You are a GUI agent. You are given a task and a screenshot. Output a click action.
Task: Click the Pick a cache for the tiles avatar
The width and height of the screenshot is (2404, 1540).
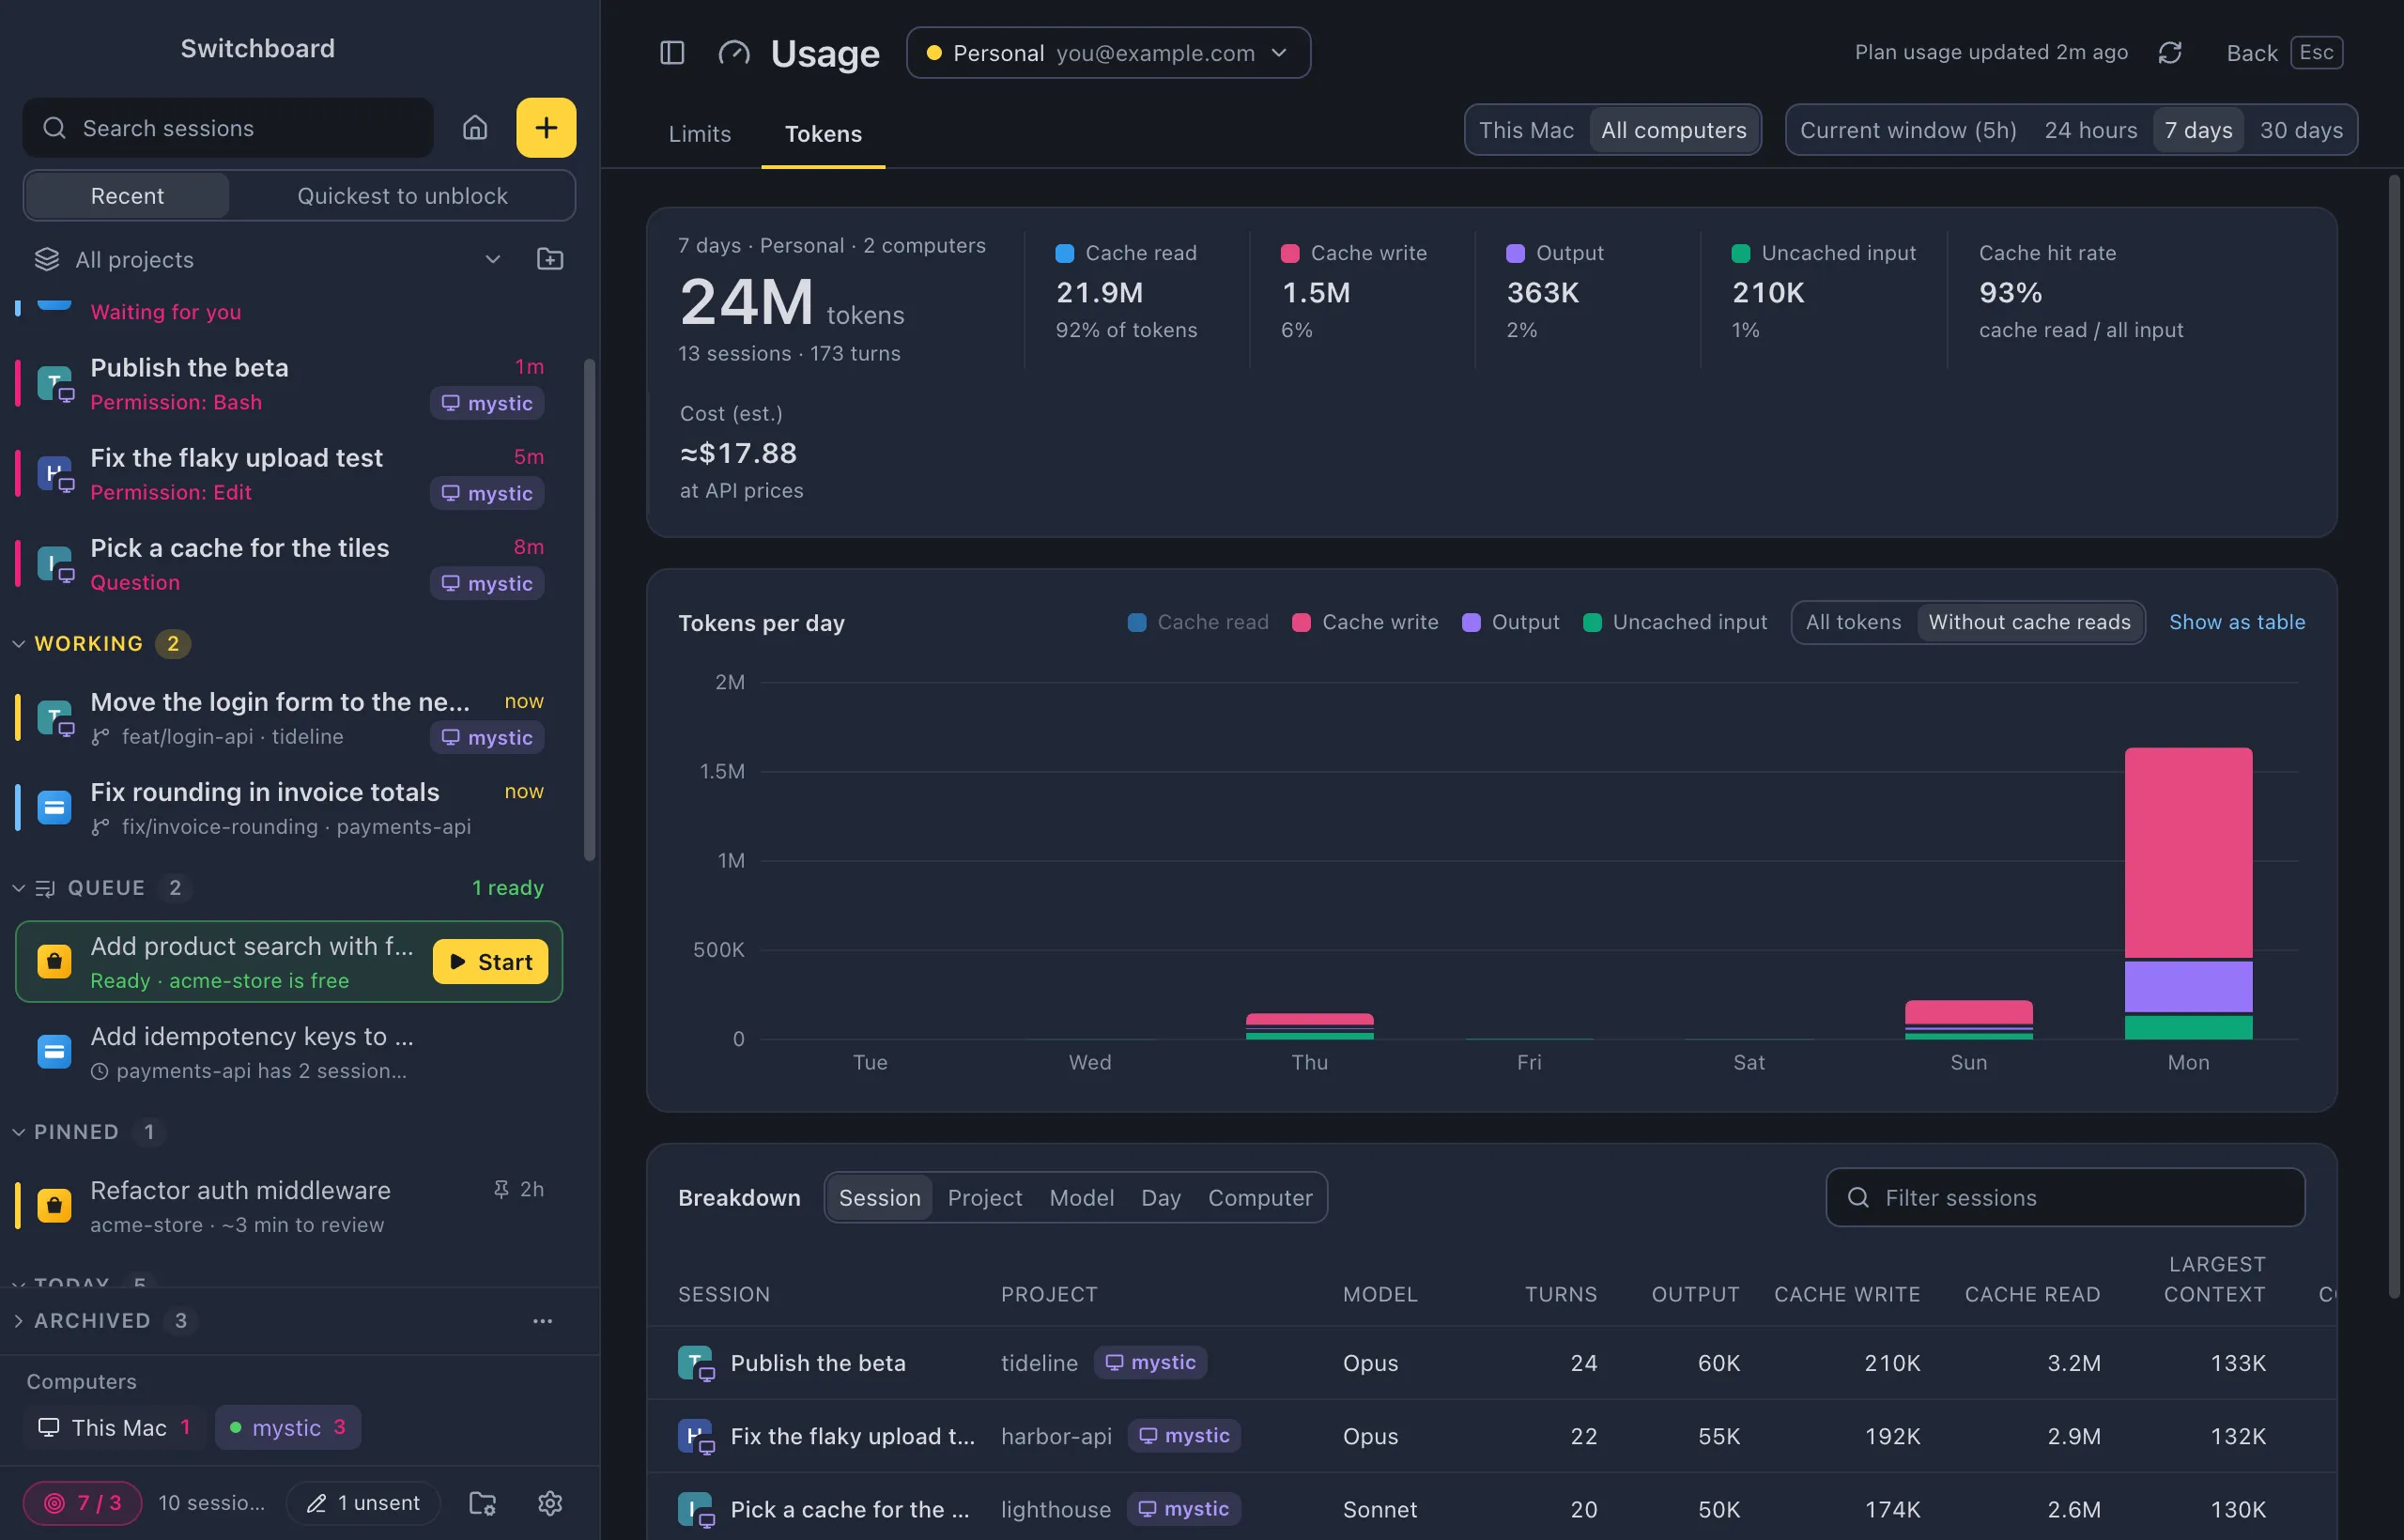coord(55,564)
